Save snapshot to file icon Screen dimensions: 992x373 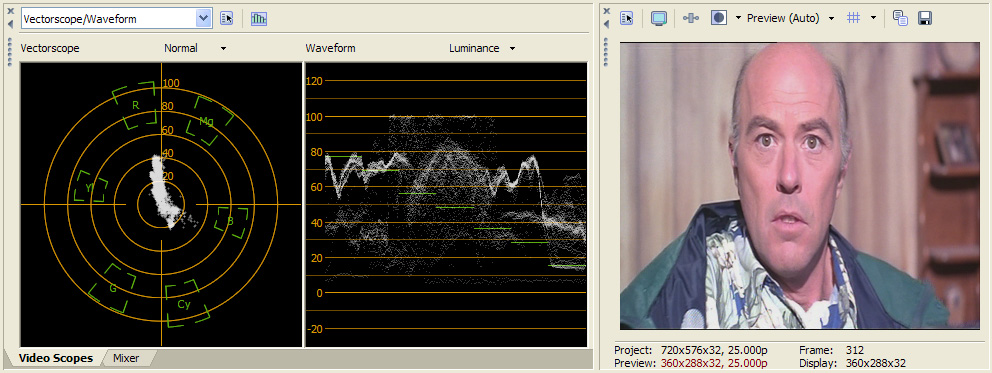[x=924, y=18]
